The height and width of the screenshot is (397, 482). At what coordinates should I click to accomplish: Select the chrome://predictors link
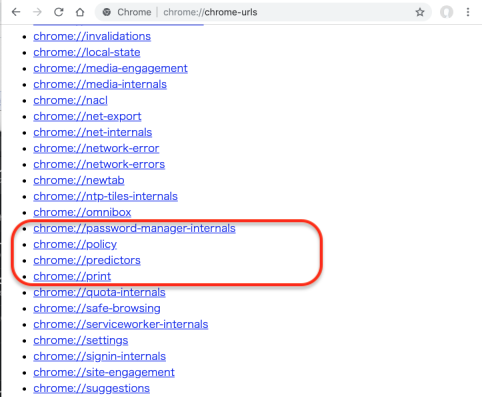[x=87, y=260]
